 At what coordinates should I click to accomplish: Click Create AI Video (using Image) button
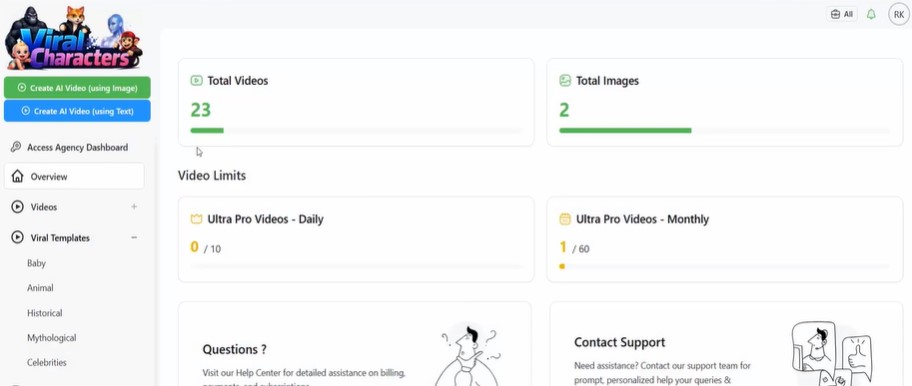click(x=77, y=88)
